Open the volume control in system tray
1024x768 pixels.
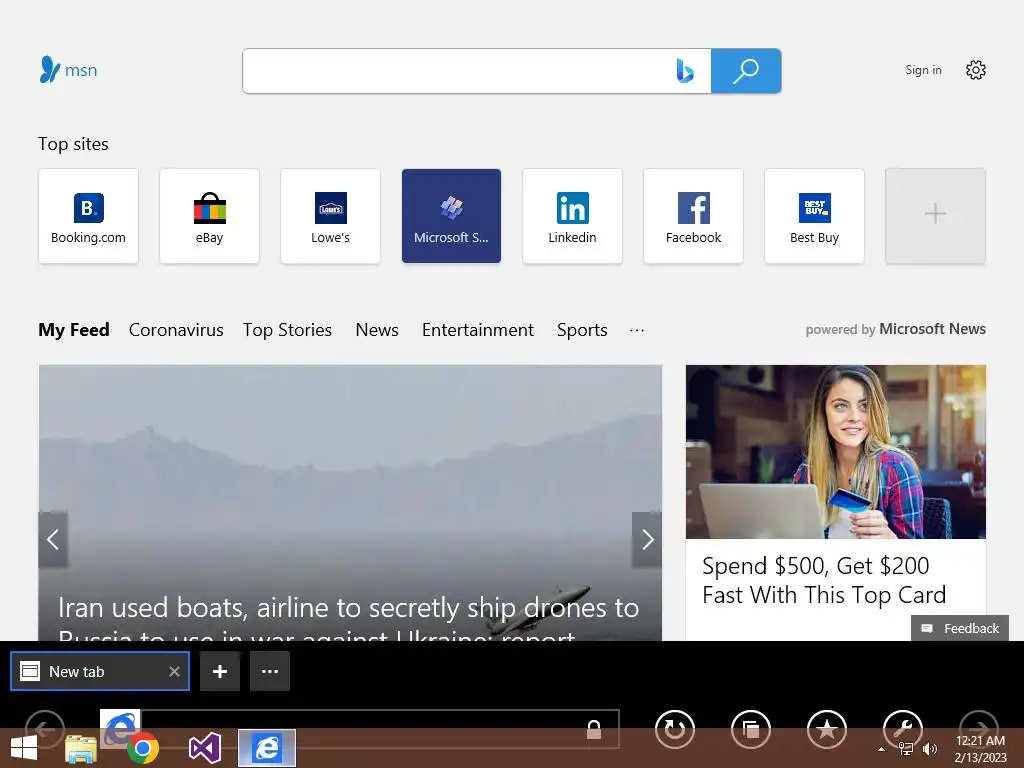(x=930, y=749)
